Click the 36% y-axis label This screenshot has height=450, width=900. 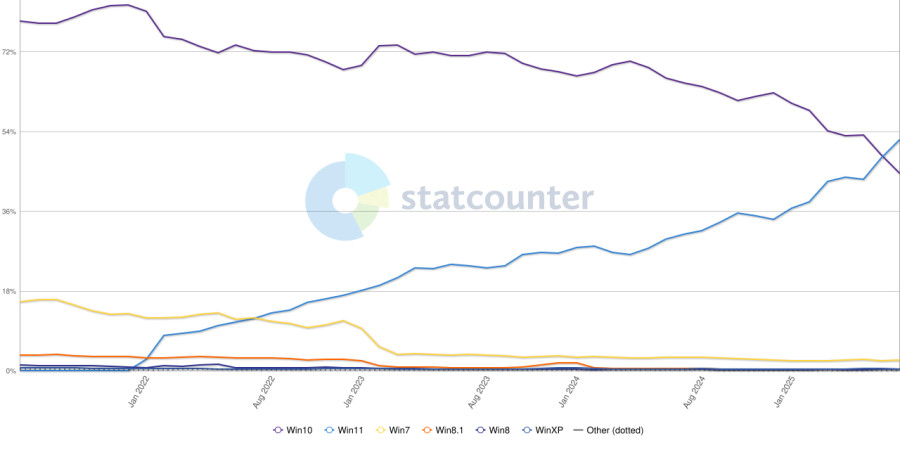[x=8, y=212]
